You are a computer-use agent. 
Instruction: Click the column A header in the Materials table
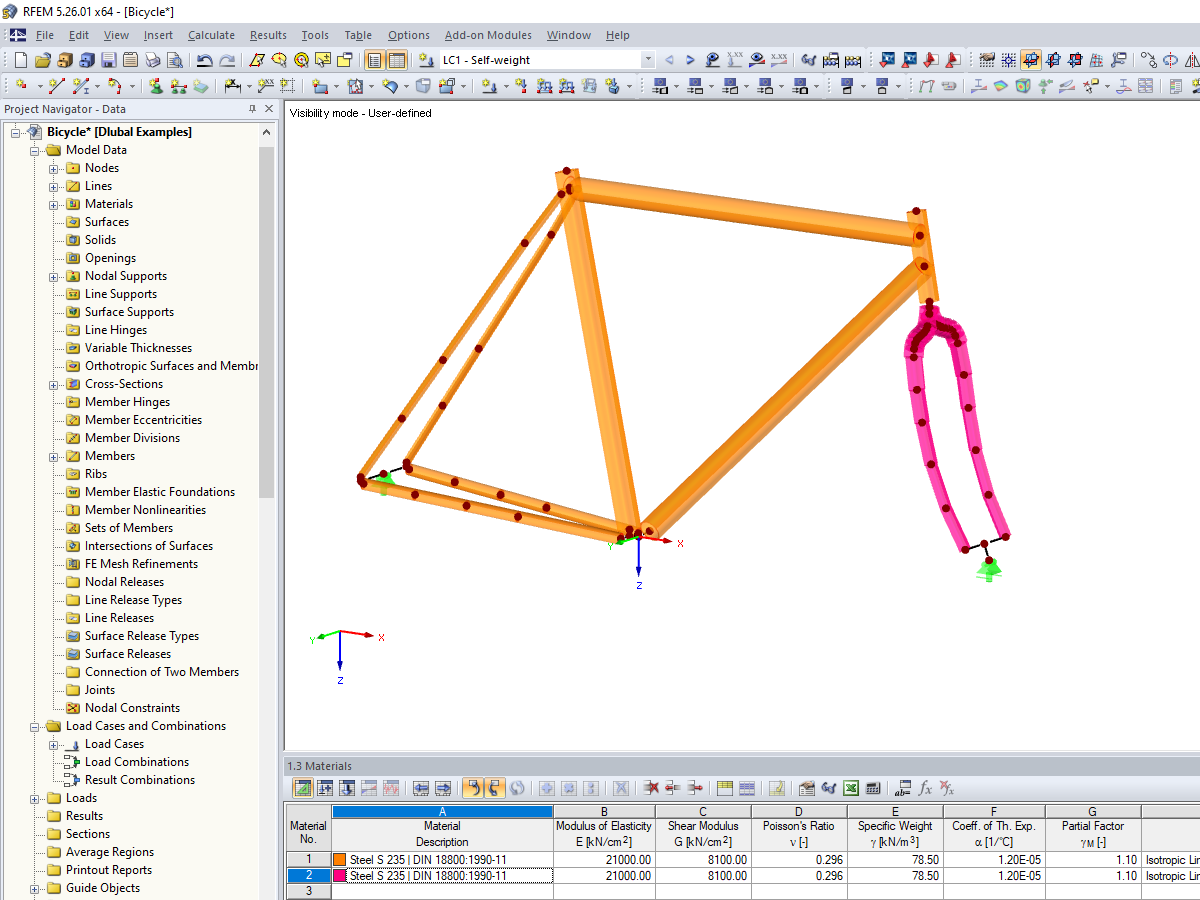tap(442, 812)
